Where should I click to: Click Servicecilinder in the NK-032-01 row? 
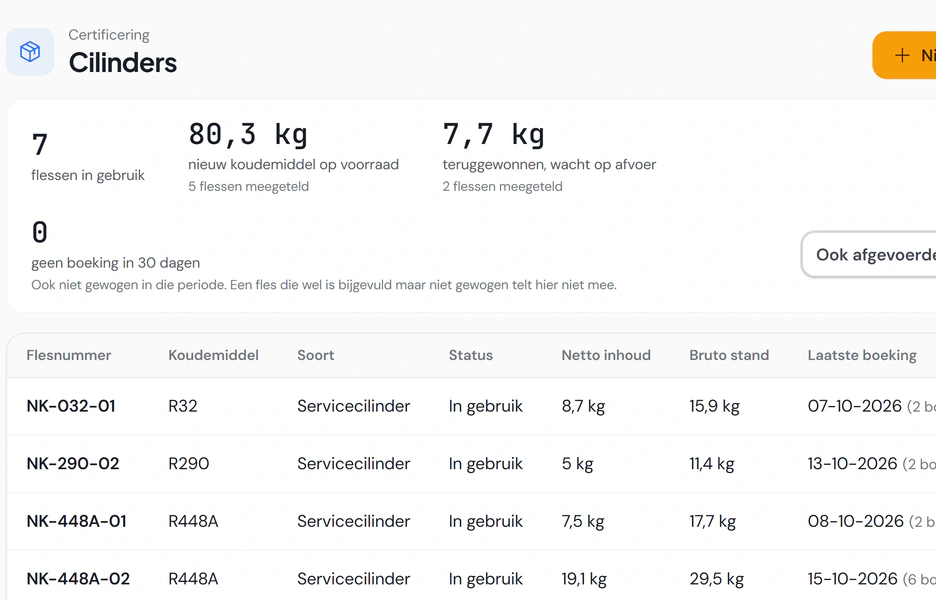coord(353,406)
